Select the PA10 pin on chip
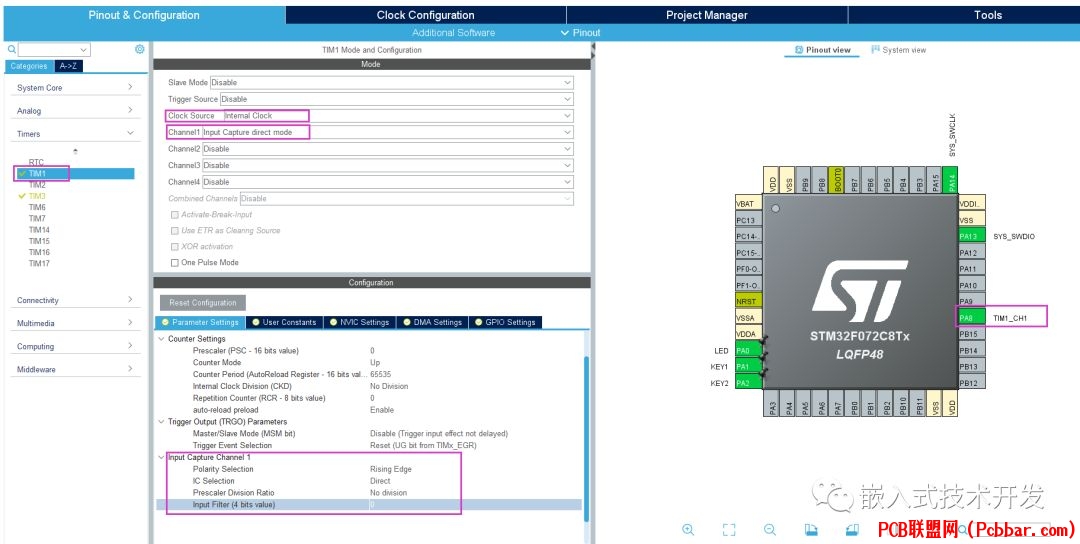The image size is (1080, 544). [972, 285]
